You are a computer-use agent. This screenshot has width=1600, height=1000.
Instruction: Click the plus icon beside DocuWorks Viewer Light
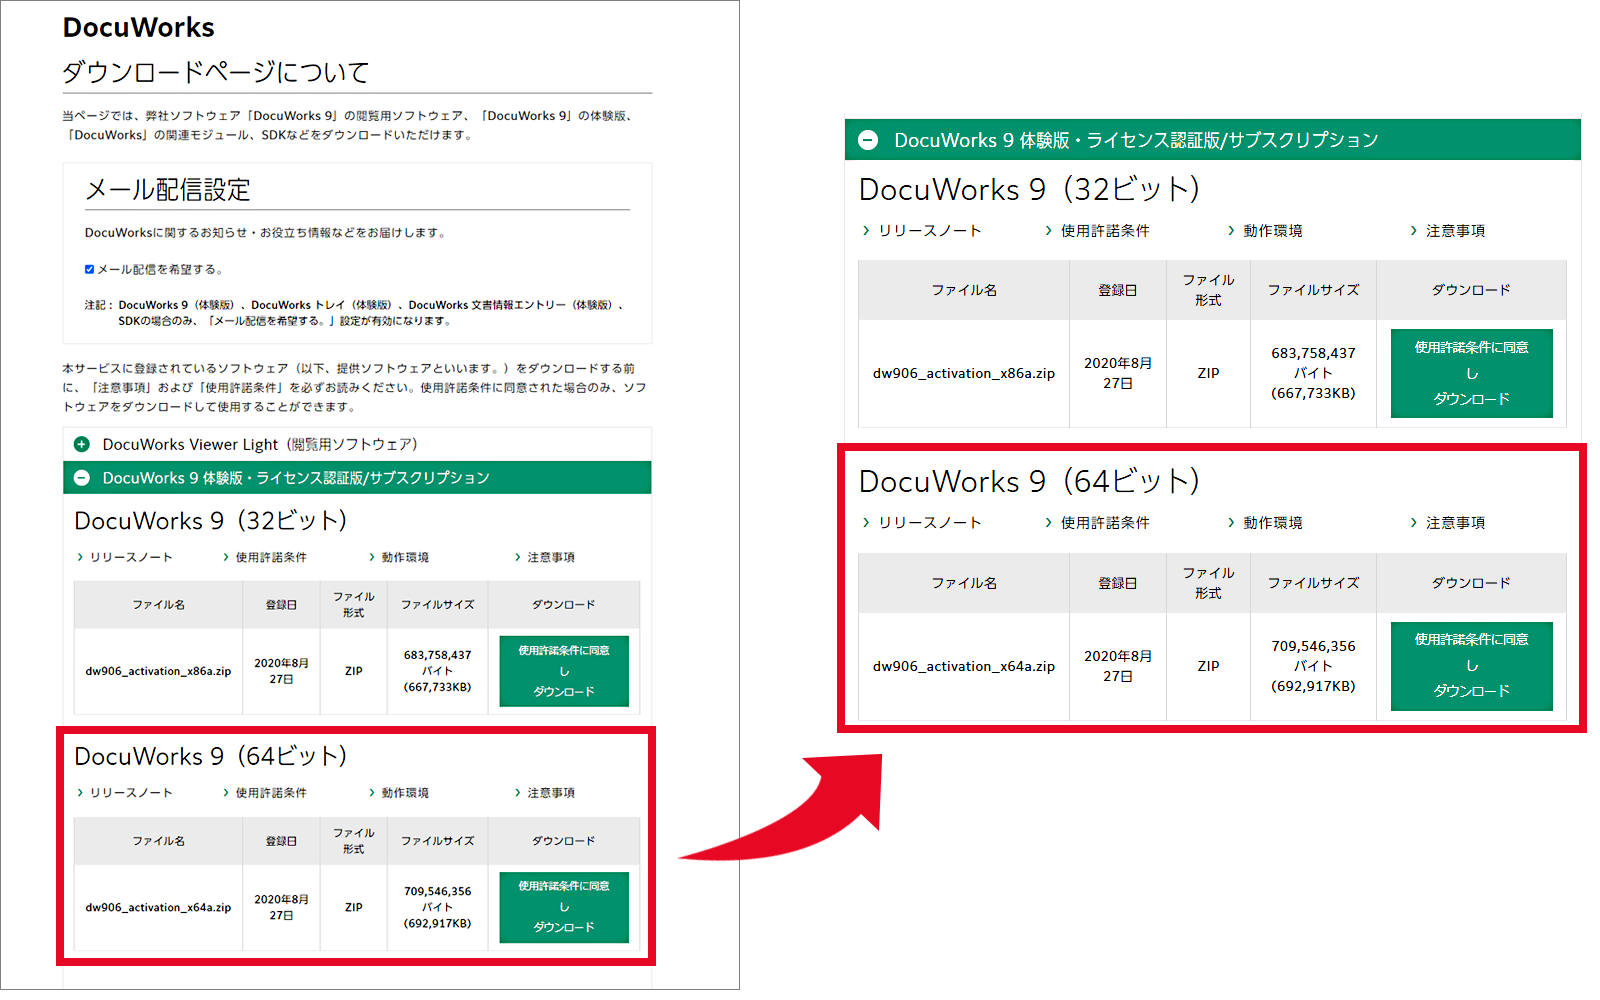pyautogui.click(x=79, y=444)
